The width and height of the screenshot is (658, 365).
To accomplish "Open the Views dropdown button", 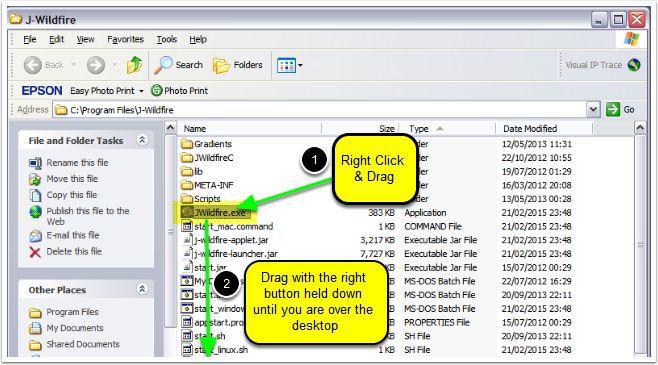I will 290,65.
